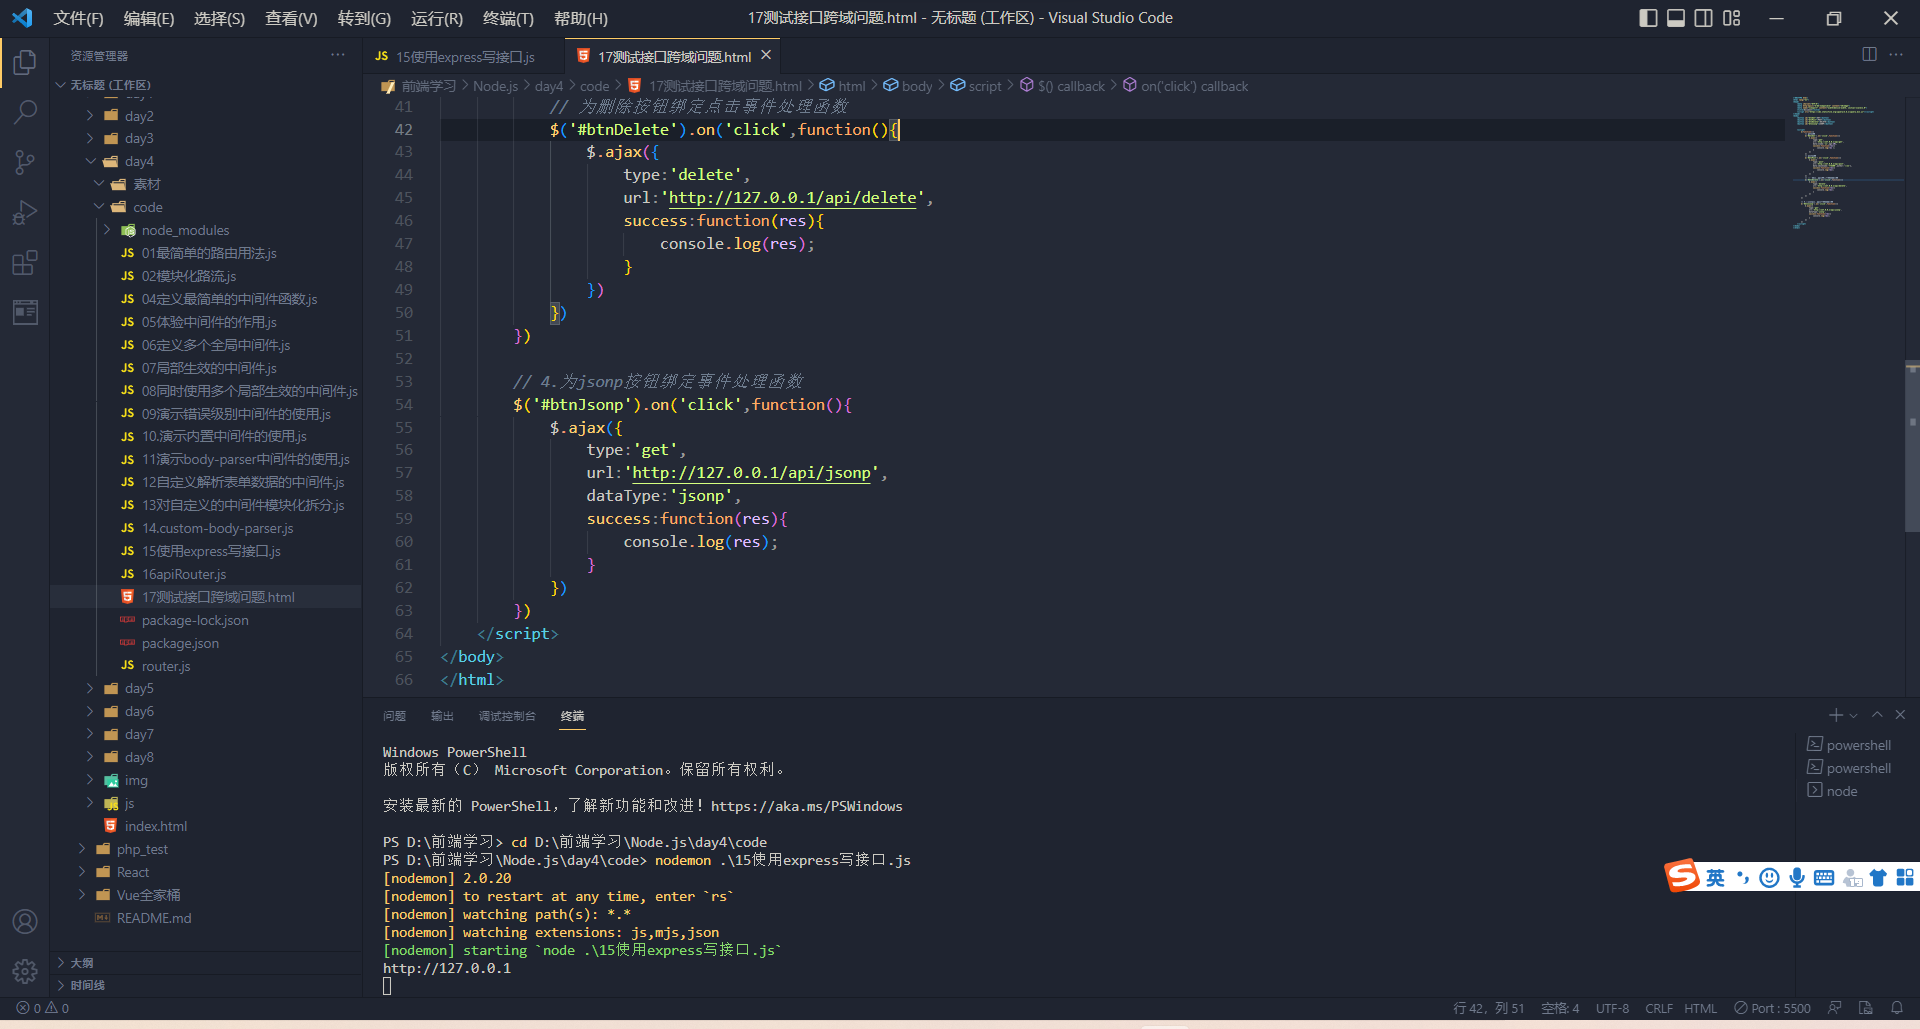Maximize the terminal panel with the chevron
The width and height of the screenshot is (1920, 1029).
pyautogui.click(x=1876, y=715)
